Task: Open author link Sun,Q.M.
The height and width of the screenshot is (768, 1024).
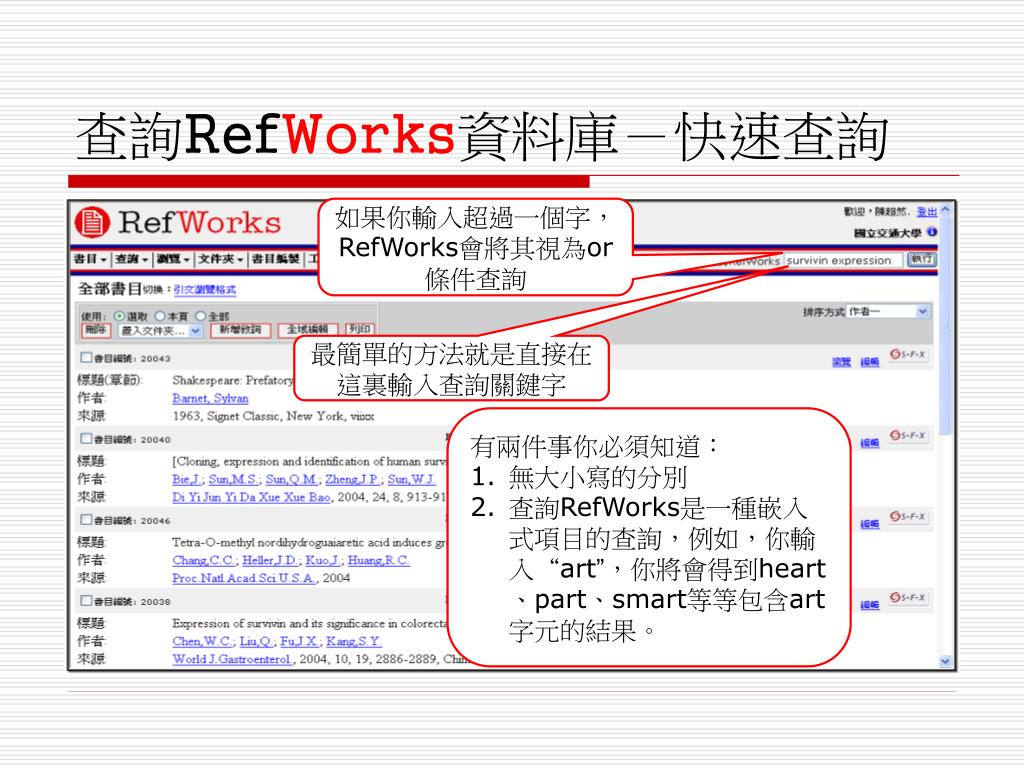Action: tap(291, 479)
